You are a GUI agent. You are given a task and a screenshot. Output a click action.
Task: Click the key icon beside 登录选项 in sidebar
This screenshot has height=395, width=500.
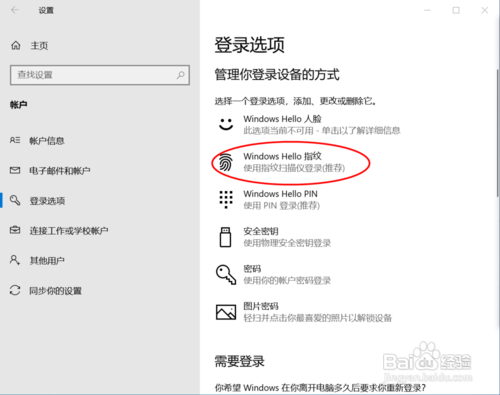(15, 200)
